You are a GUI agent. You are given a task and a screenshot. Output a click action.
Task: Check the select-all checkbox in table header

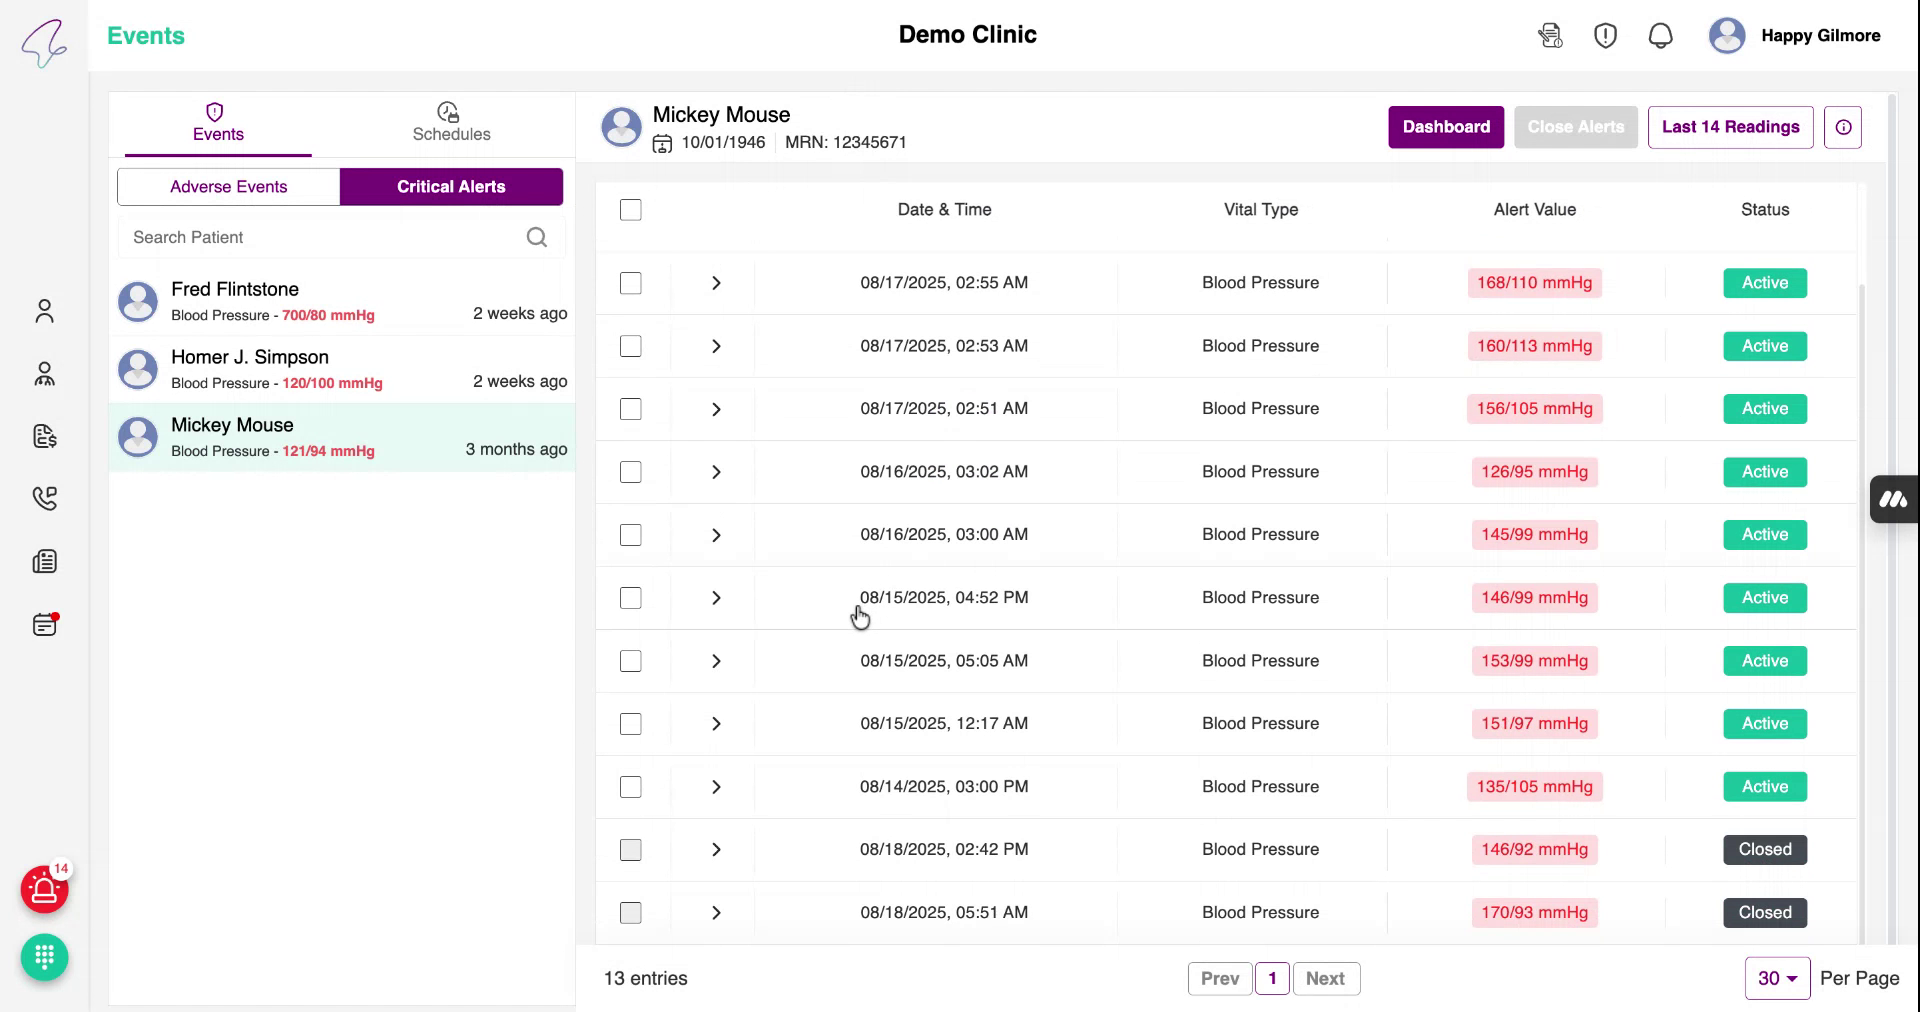631,210
